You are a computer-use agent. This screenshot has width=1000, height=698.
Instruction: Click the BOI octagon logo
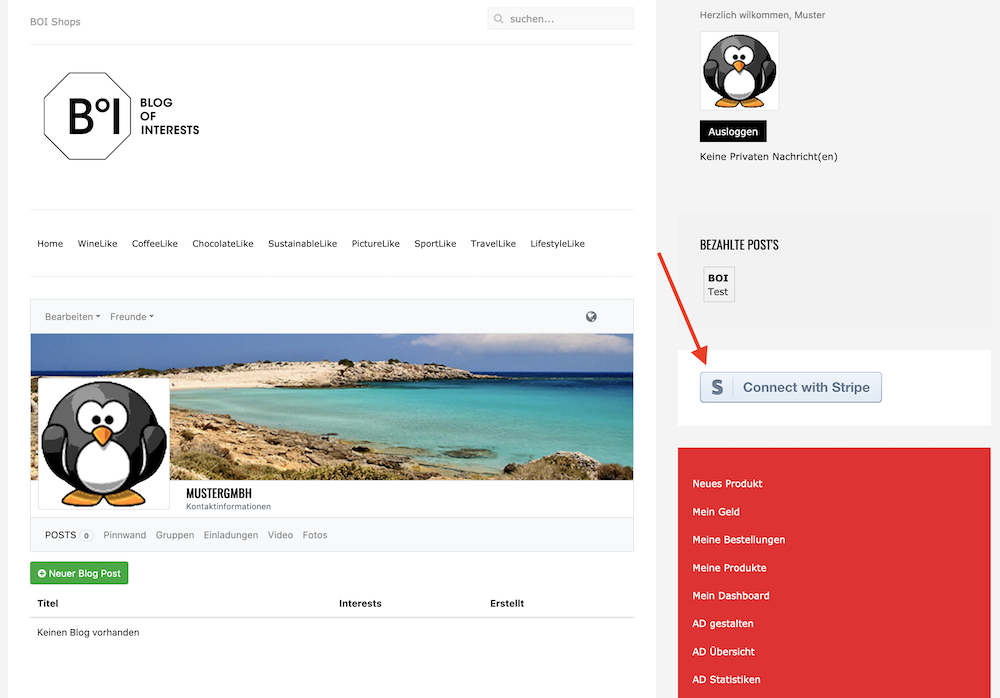(87, 117)
